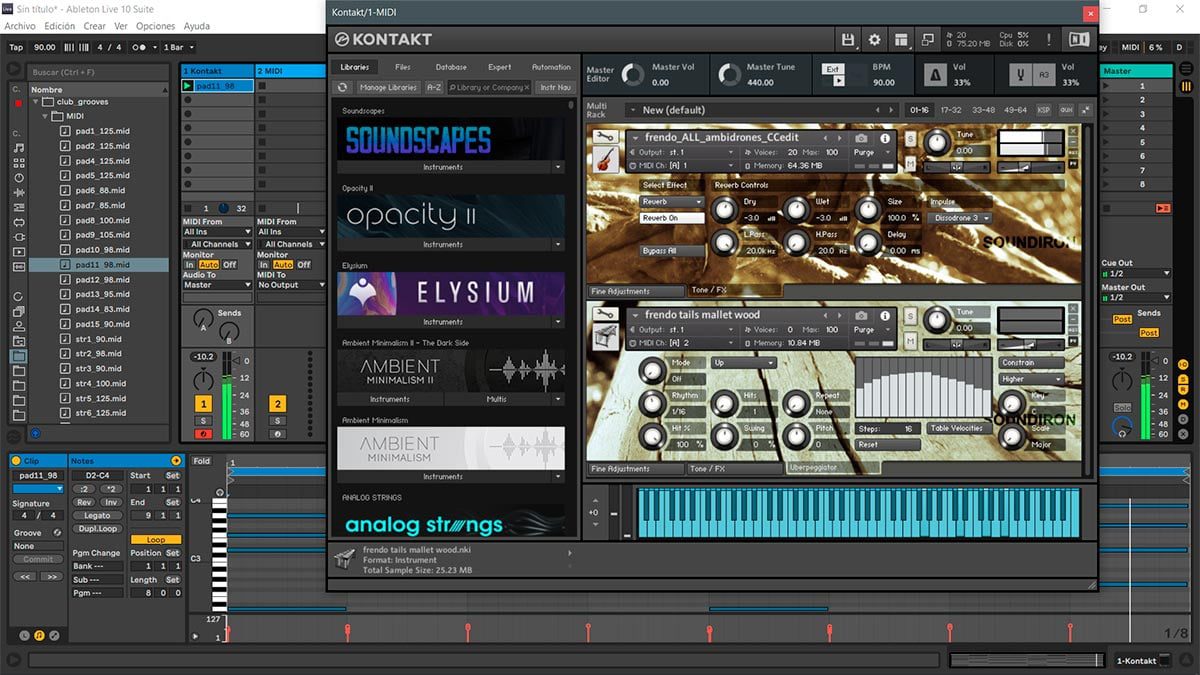Adjust the Kontakt Master Vol knob
The image size is (1200, 675).
[633, 75]
